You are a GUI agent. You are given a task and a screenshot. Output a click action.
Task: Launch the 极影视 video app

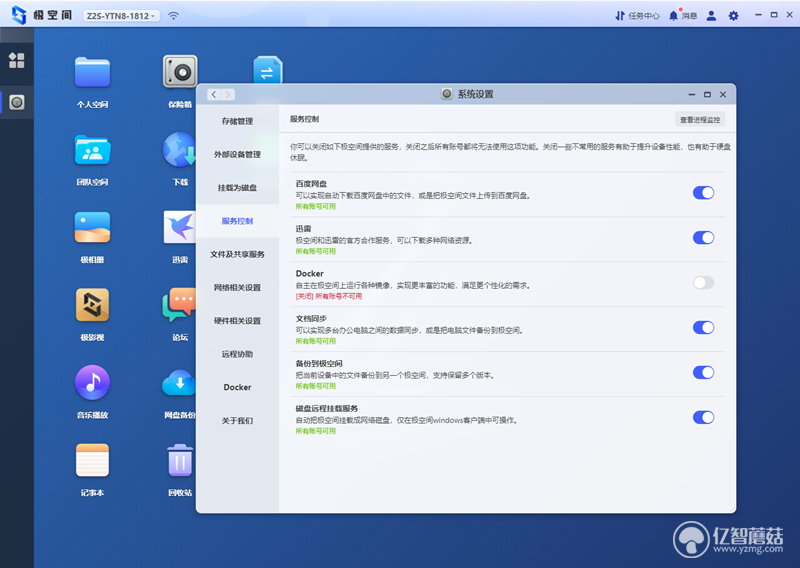coord(92,305)
